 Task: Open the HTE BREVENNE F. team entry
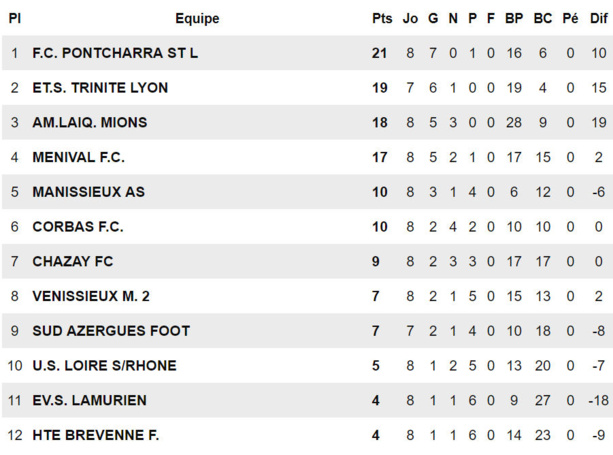pyautogui.click(x=96, y=435)
